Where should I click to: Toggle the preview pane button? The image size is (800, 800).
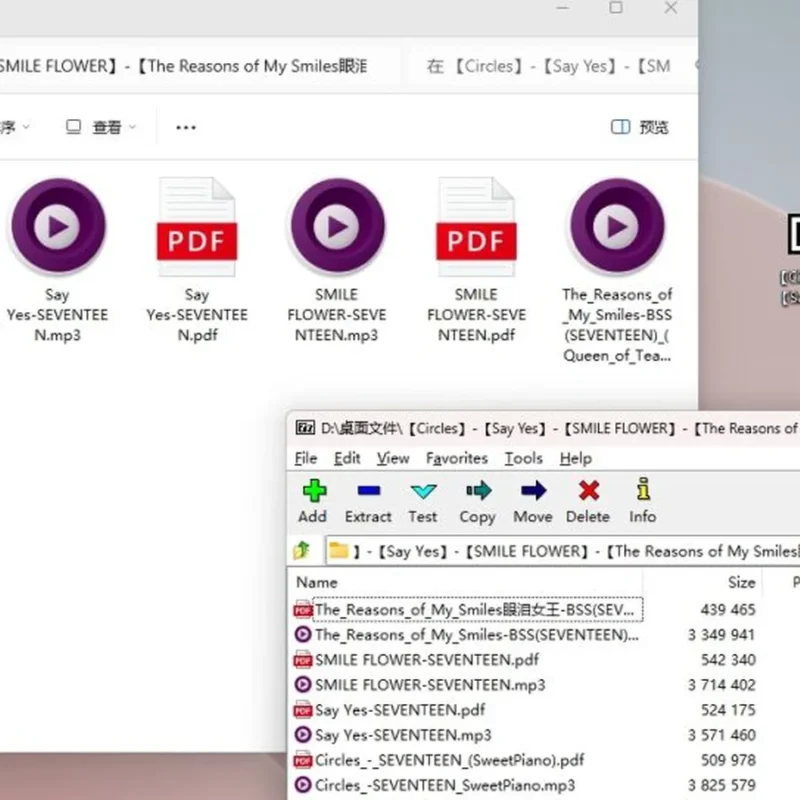click(x=640, y=127)
